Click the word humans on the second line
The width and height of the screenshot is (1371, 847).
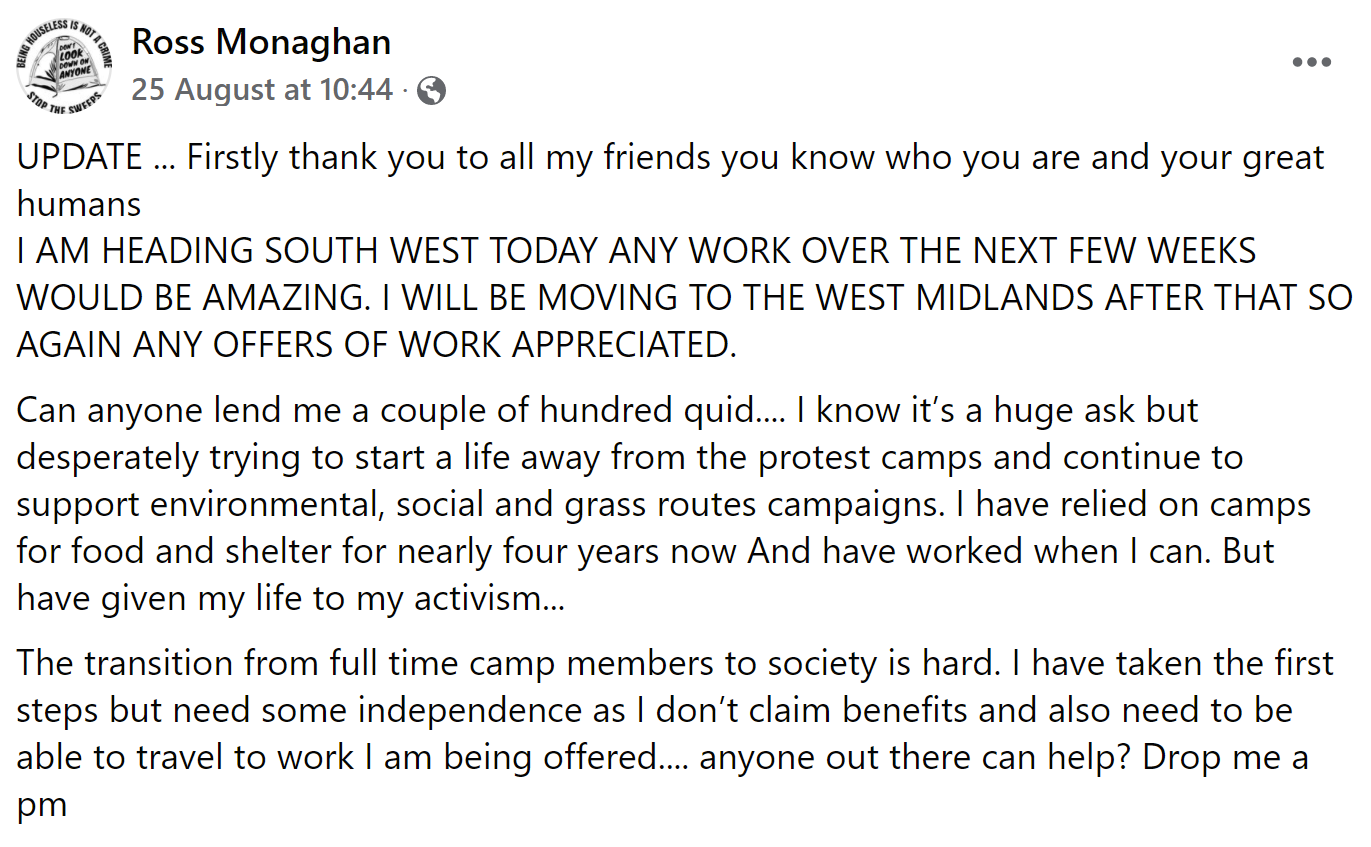tap(79, 204)
